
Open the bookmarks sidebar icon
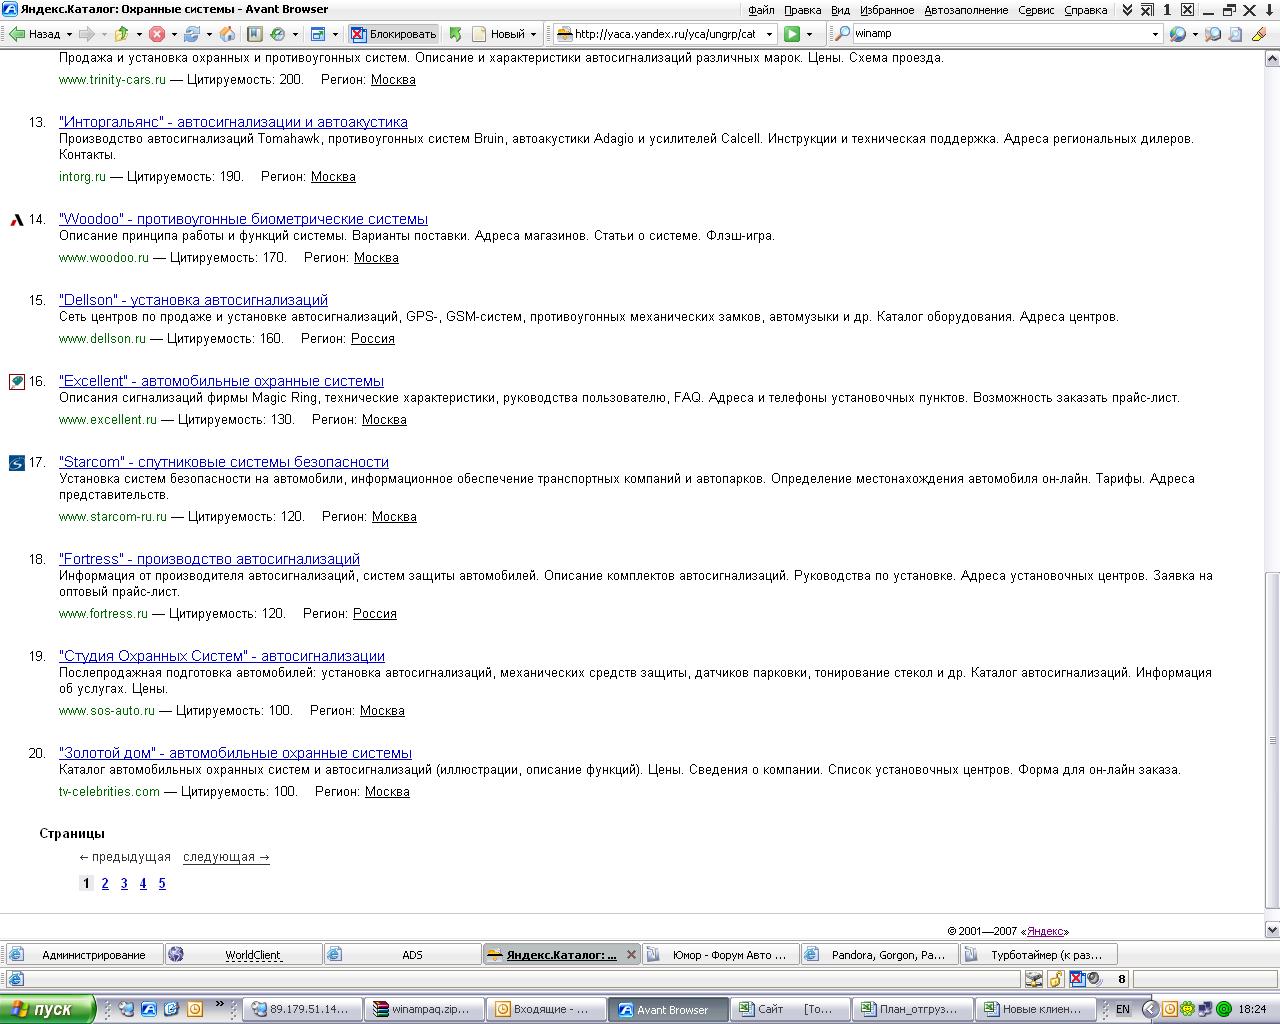coord(254,33)
